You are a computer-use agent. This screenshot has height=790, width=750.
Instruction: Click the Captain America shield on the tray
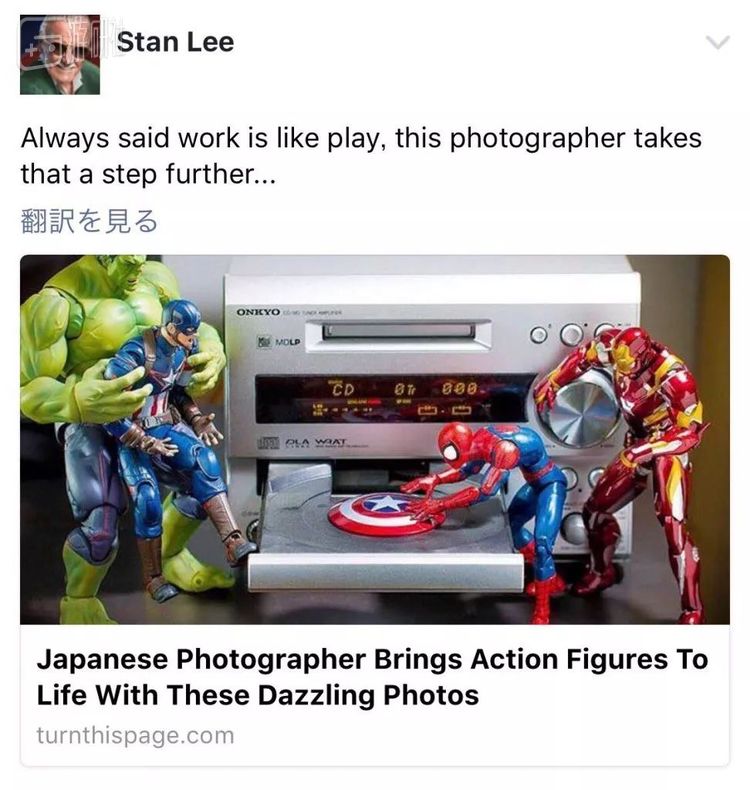pos(386,514)
